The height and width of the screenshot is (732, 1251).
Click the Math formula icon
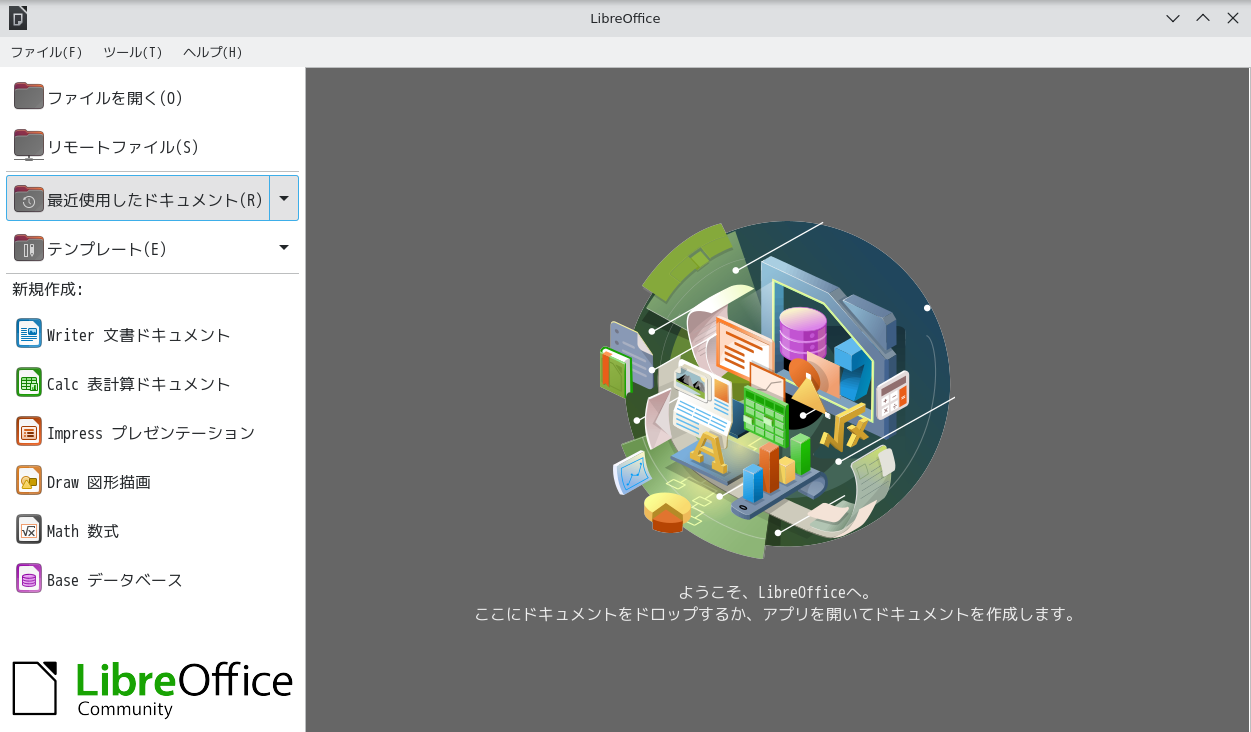click(x=29, y=530)
